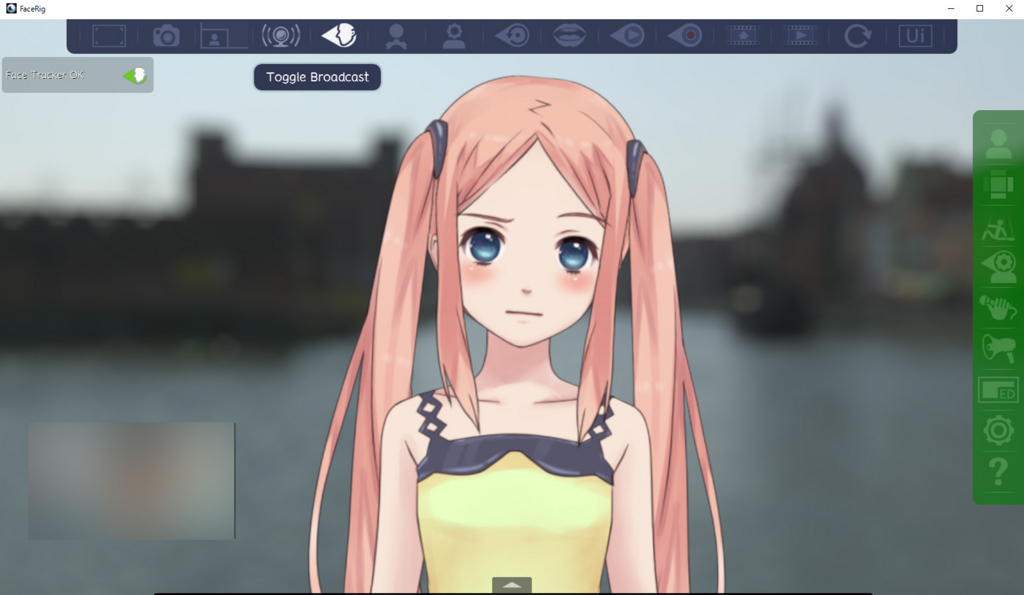Viewport: 1024px width, 595px height.
Task: Click the fullscreen frame icon
Action: 108,36
